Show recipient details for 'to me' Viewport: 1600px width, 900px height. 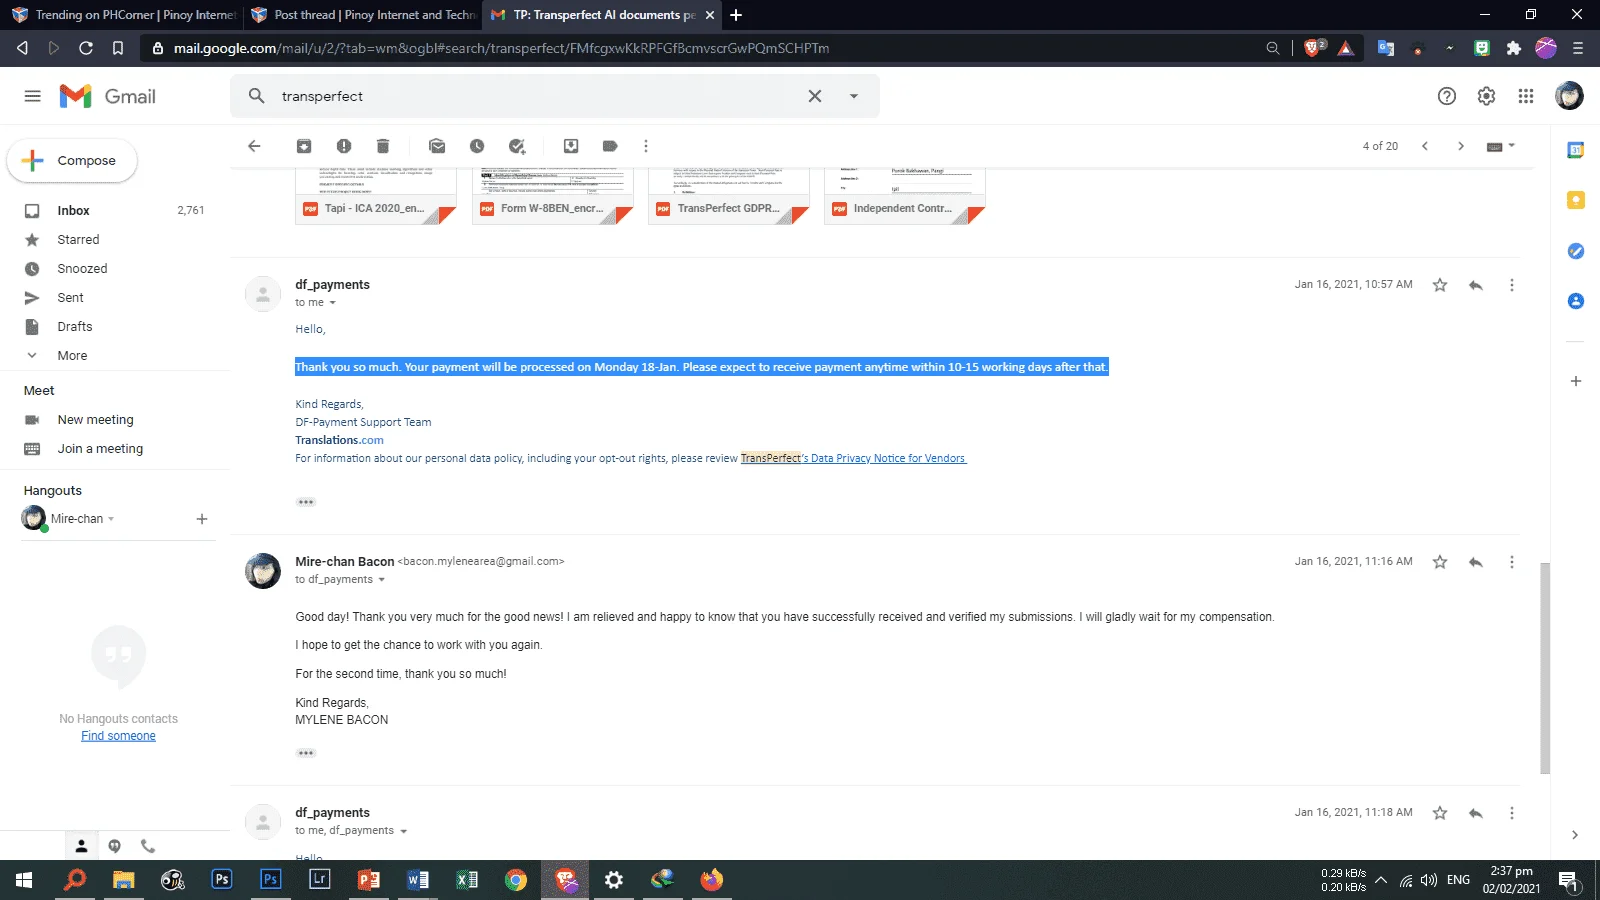tap(333, 303)
